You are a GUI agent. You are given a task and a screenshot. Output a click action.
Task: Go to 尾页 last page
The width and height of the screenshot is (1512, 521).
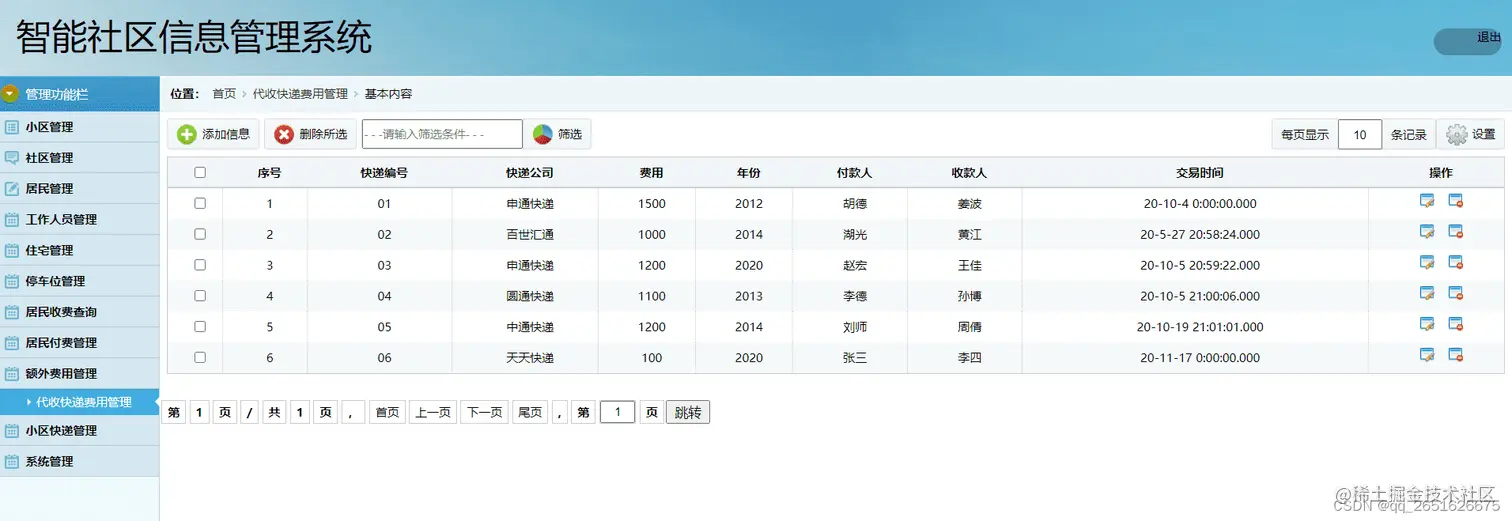point(530,412)
